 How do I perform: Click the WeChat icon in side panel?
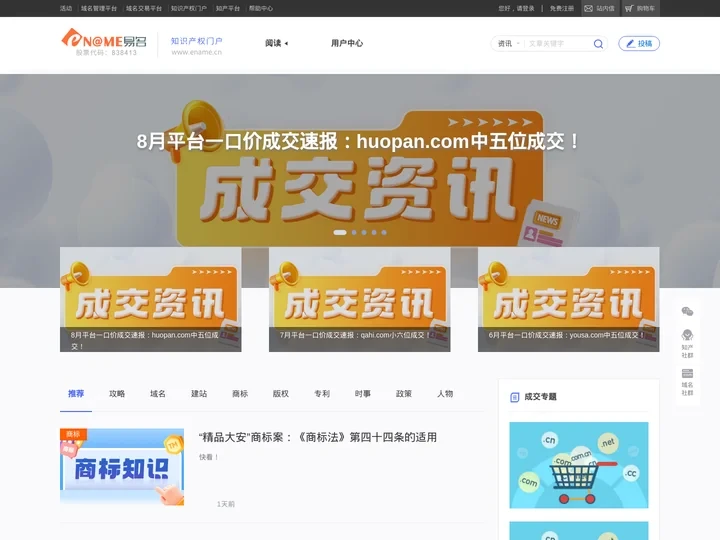pos(687,311)
